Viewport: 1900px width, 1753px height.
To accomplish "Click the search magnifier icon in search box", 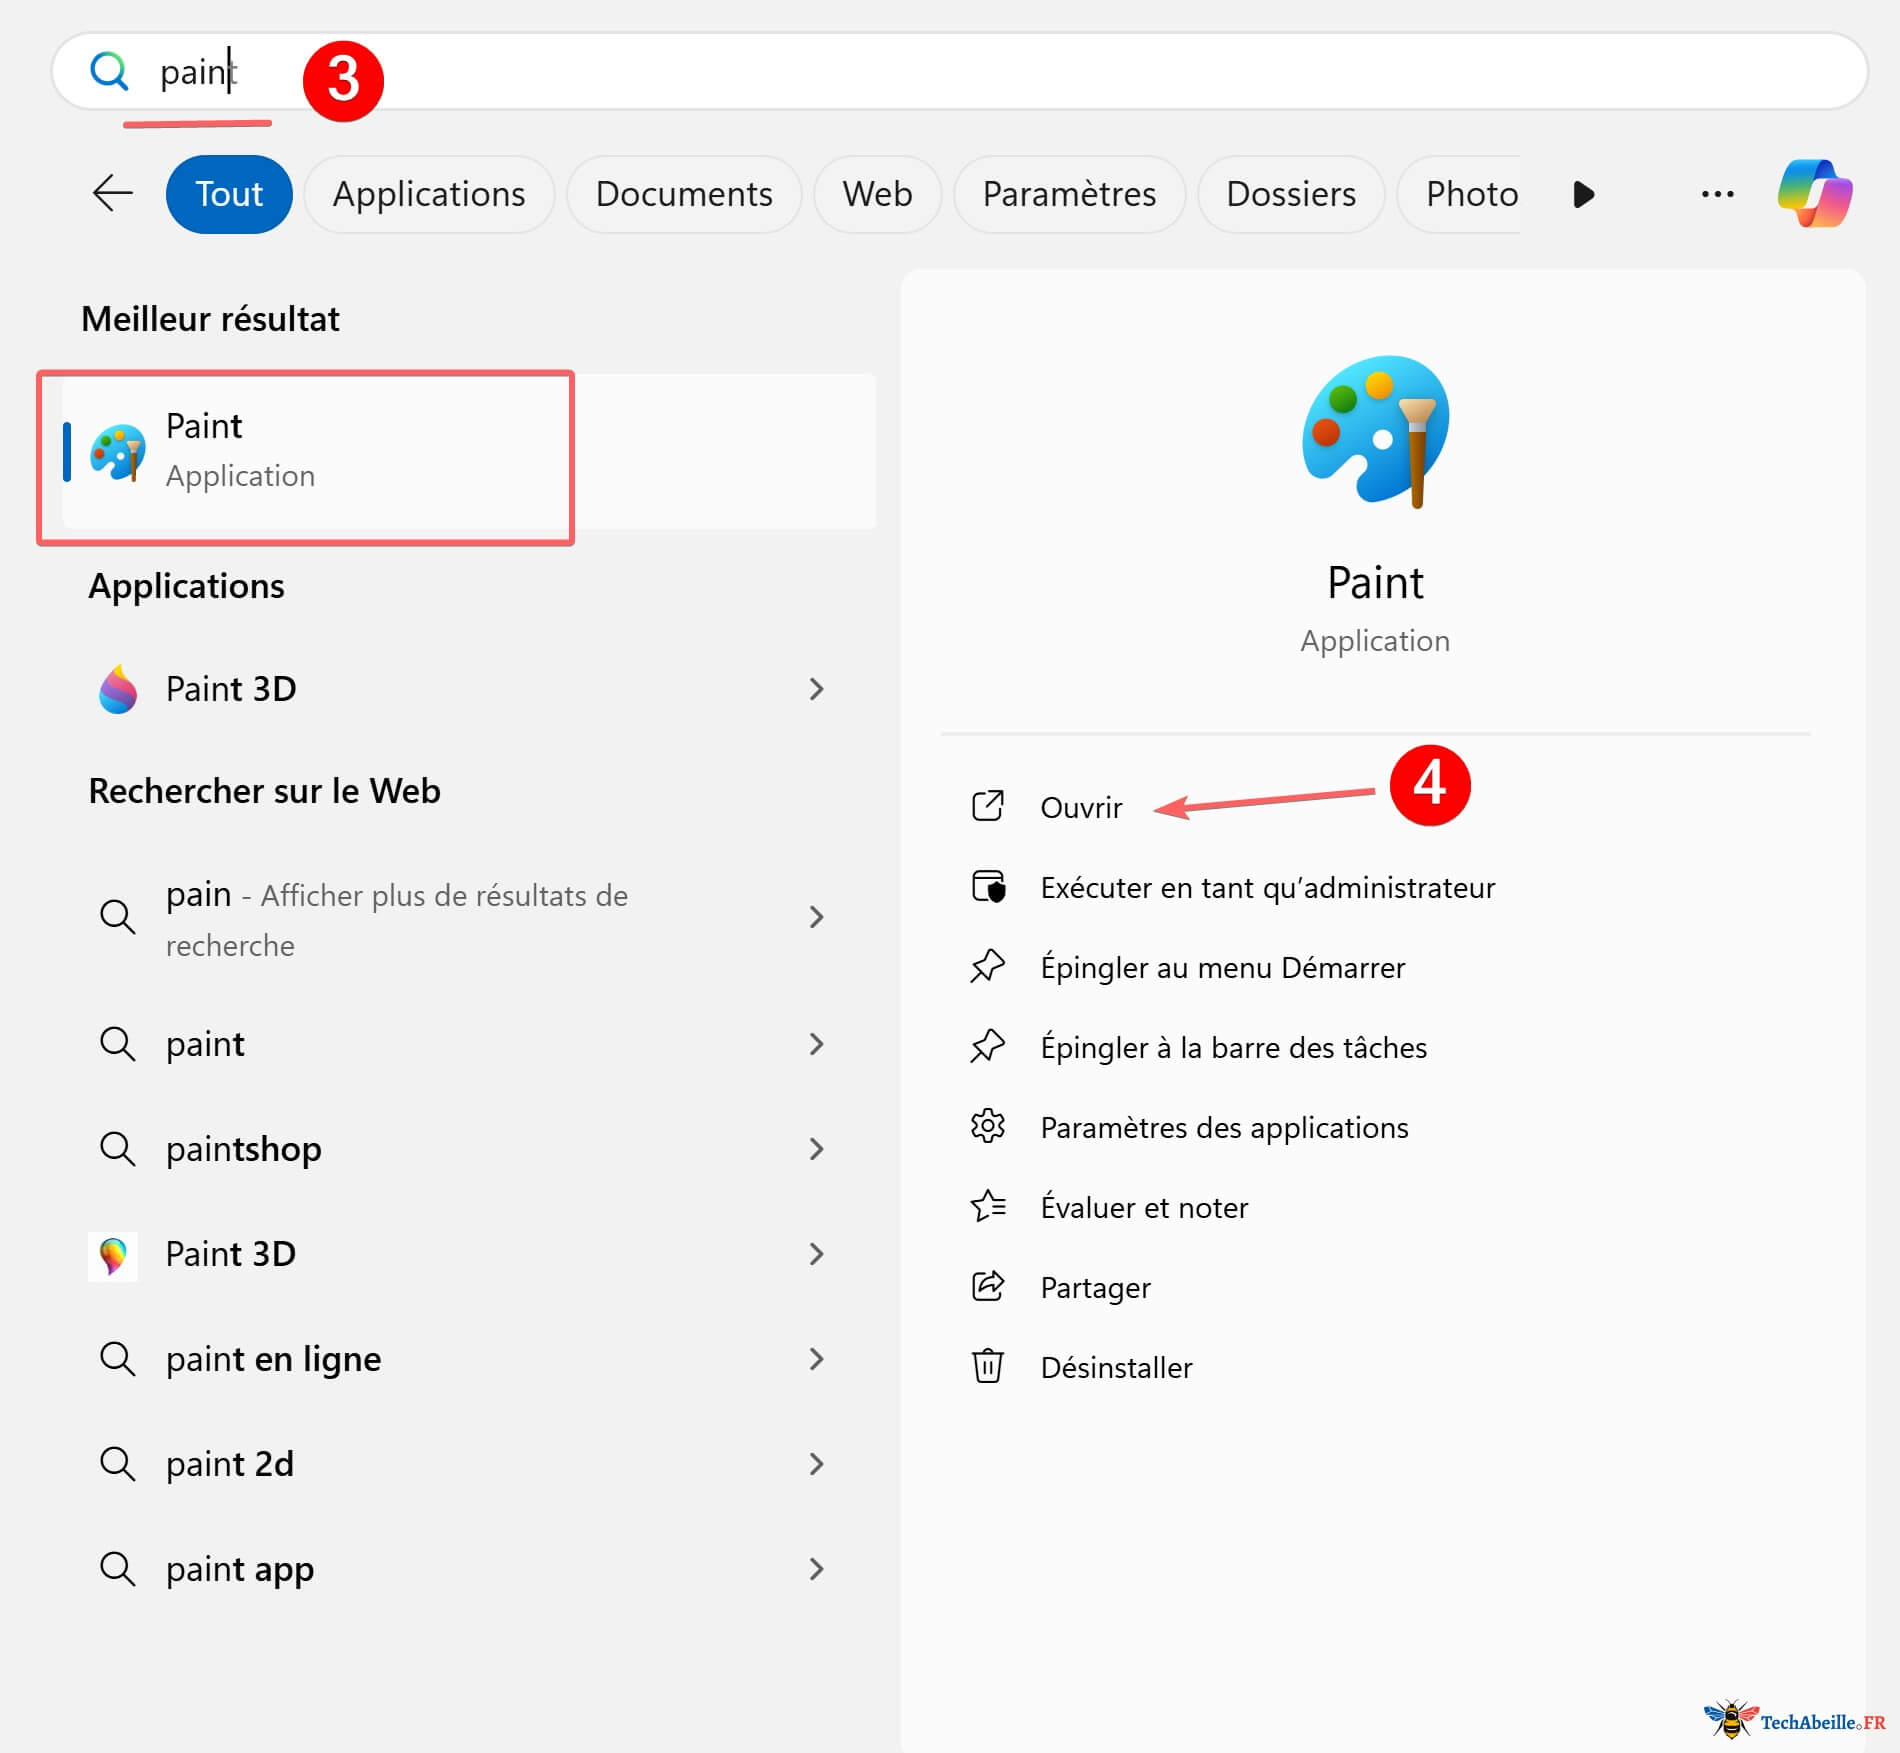I will point(109,72).
